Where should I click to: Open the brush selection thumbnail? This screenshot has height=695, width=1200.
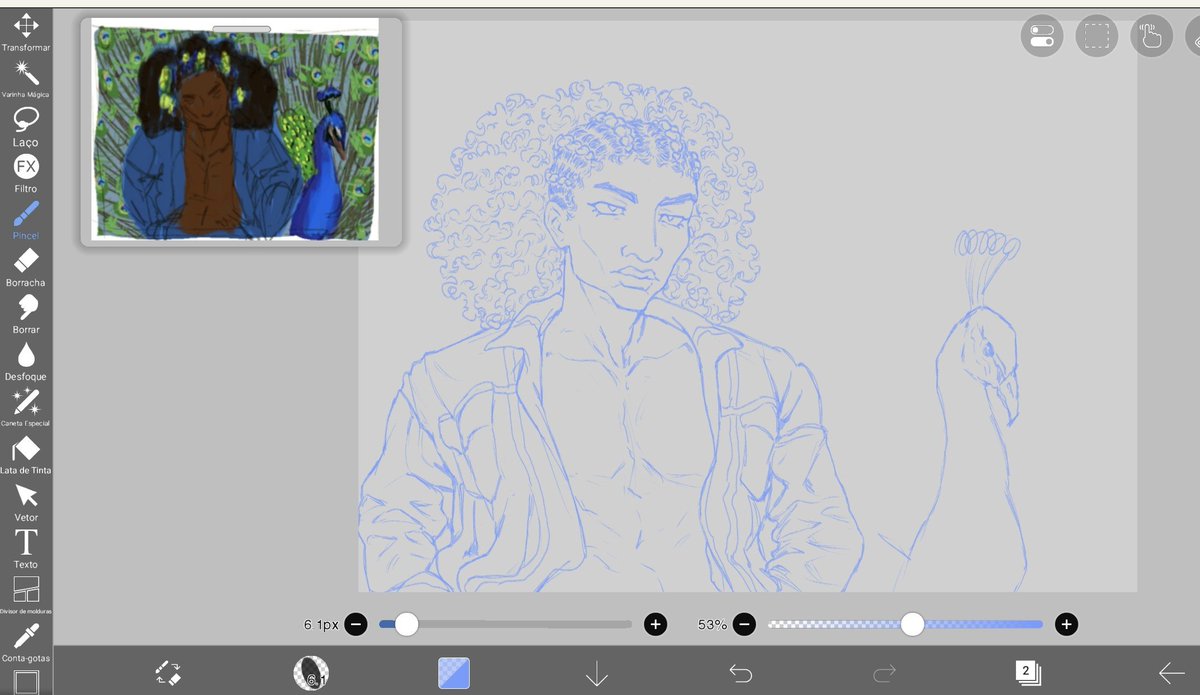point(312,672)
